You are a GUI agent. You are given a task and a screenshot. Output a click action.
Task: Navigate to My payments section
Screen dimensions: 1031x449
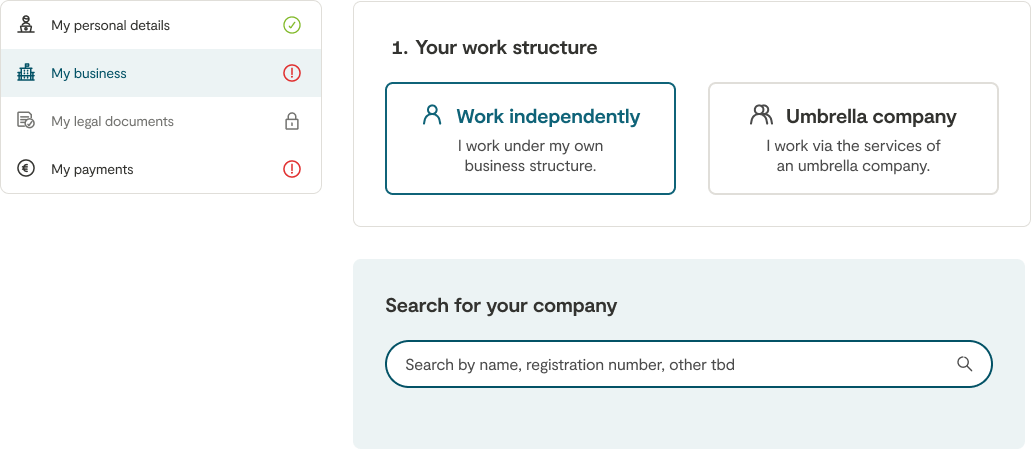(x=92, y=169)
